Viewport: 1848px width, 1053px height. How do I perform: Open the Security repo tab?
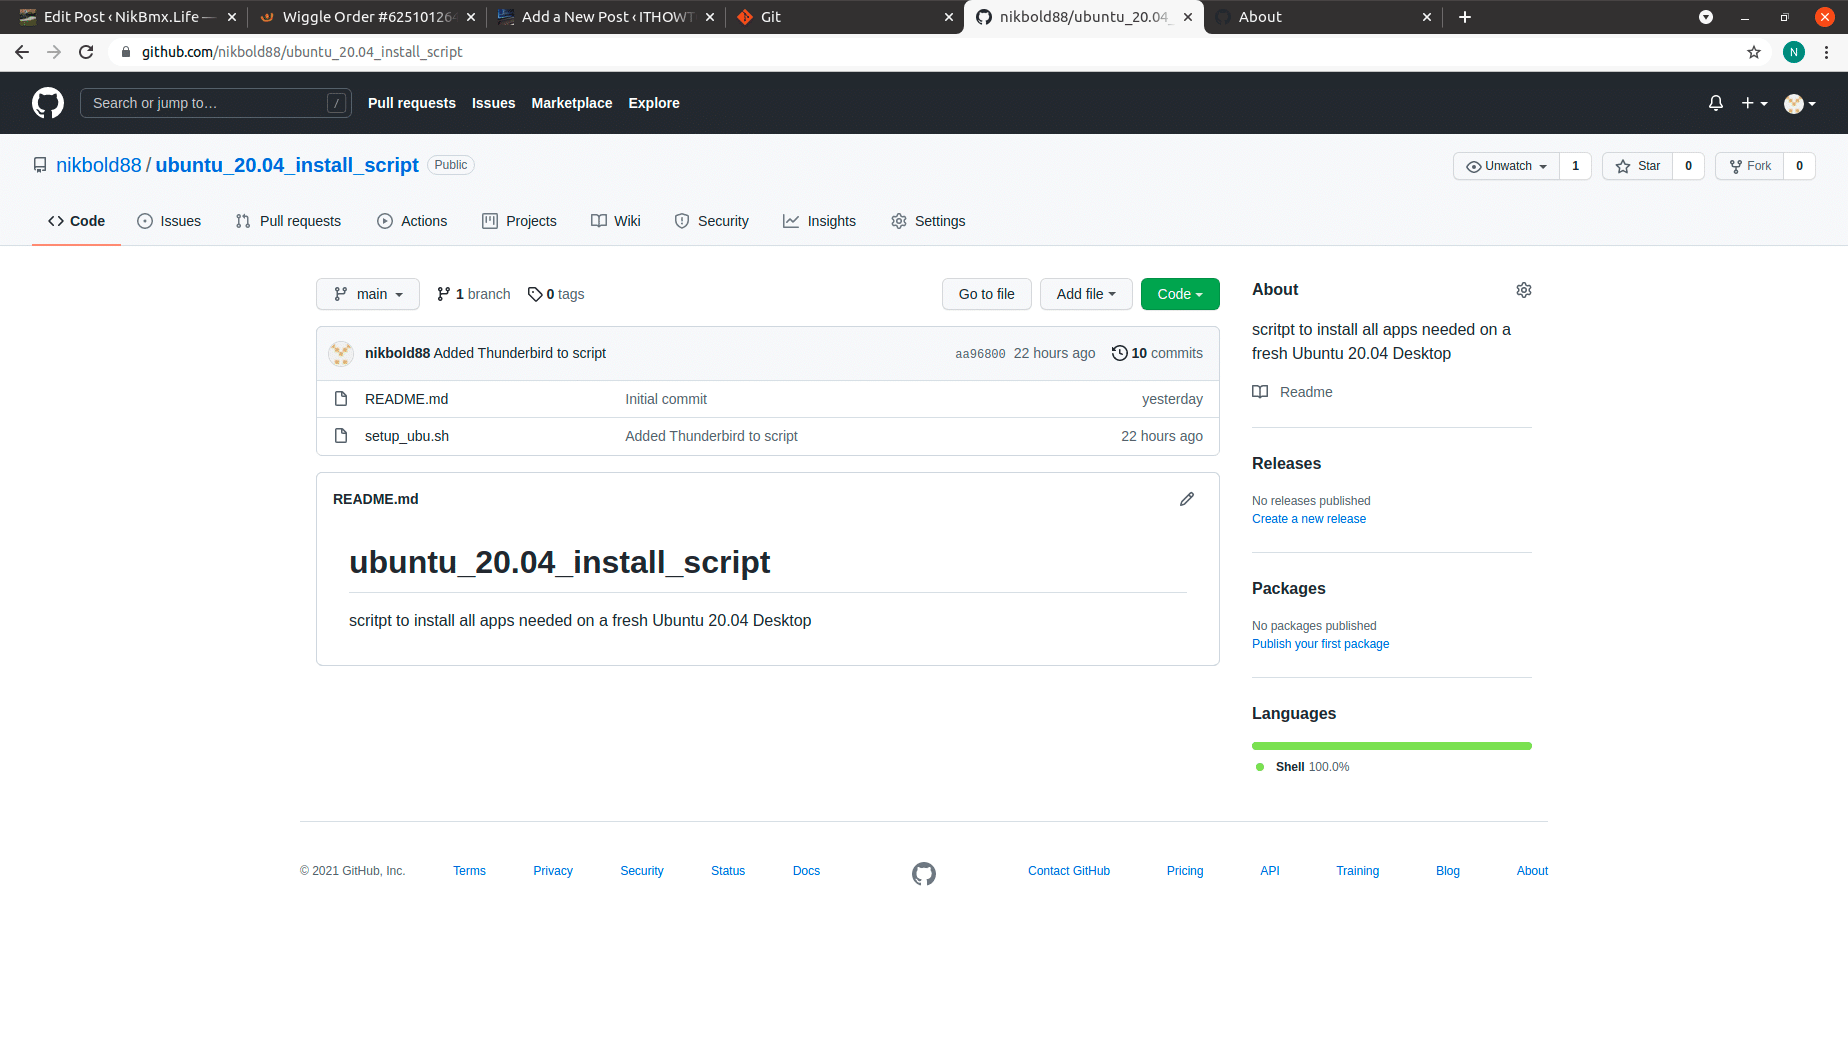pyautogui.click(x=711, y=221)
